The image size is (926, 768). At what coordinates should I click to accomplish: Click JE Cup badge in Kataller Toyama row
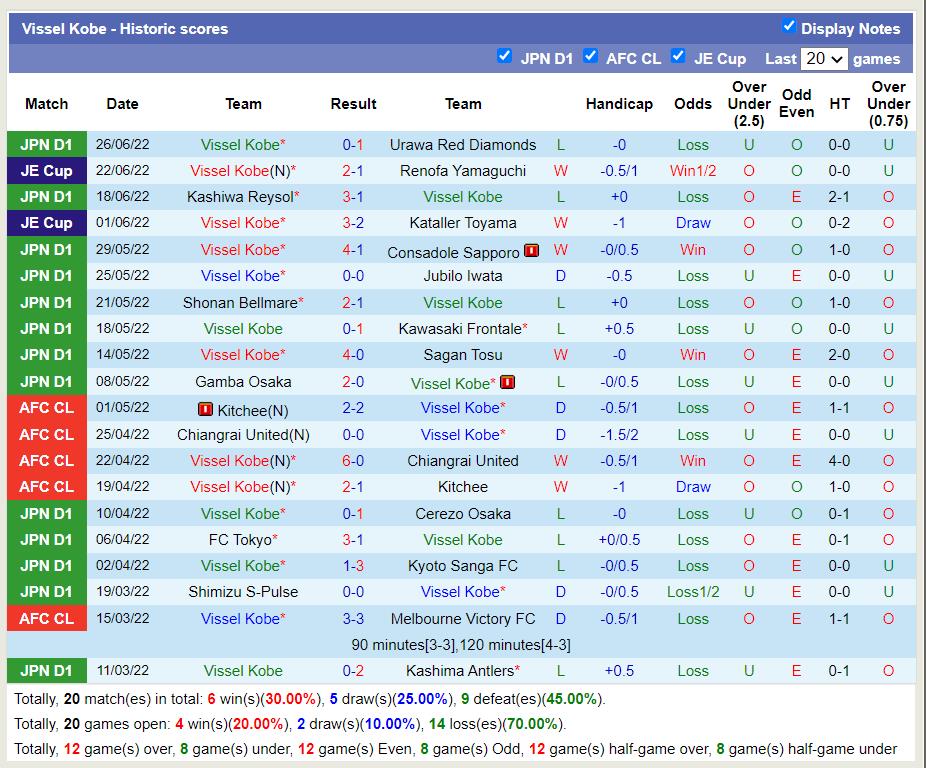[46, 224]
